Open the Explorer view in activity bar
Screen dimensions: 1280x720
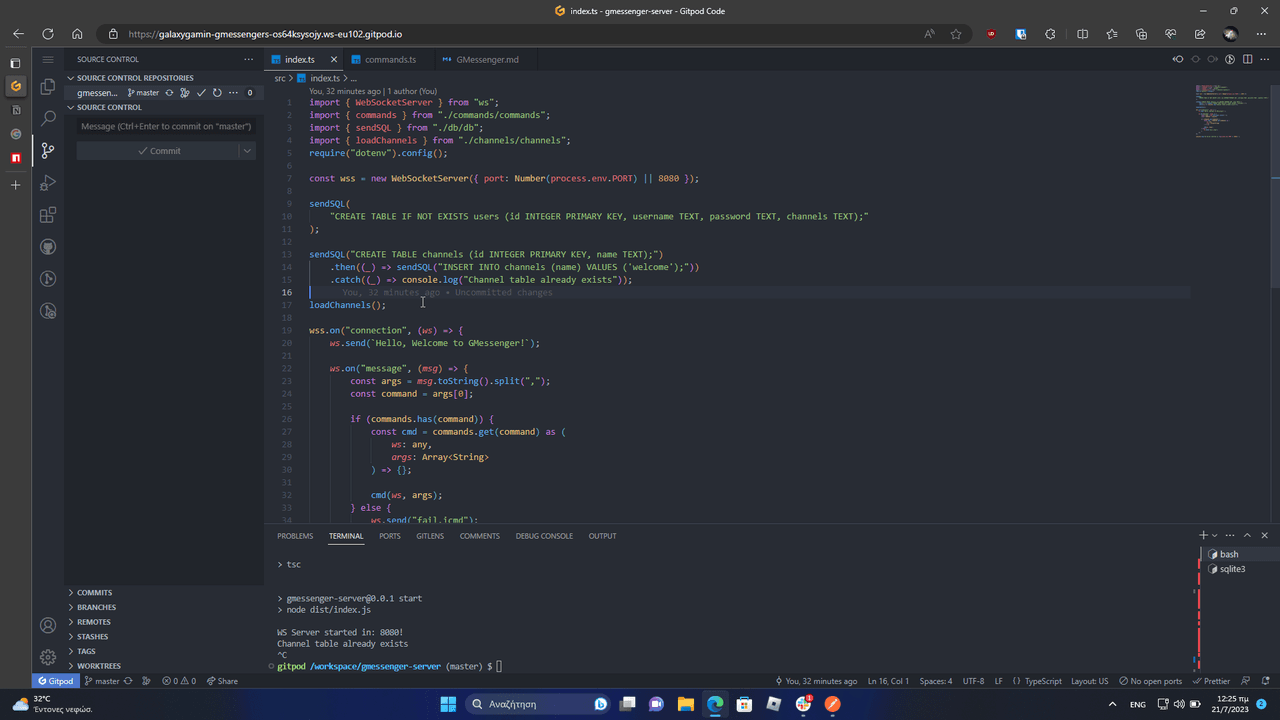[47, 87]
